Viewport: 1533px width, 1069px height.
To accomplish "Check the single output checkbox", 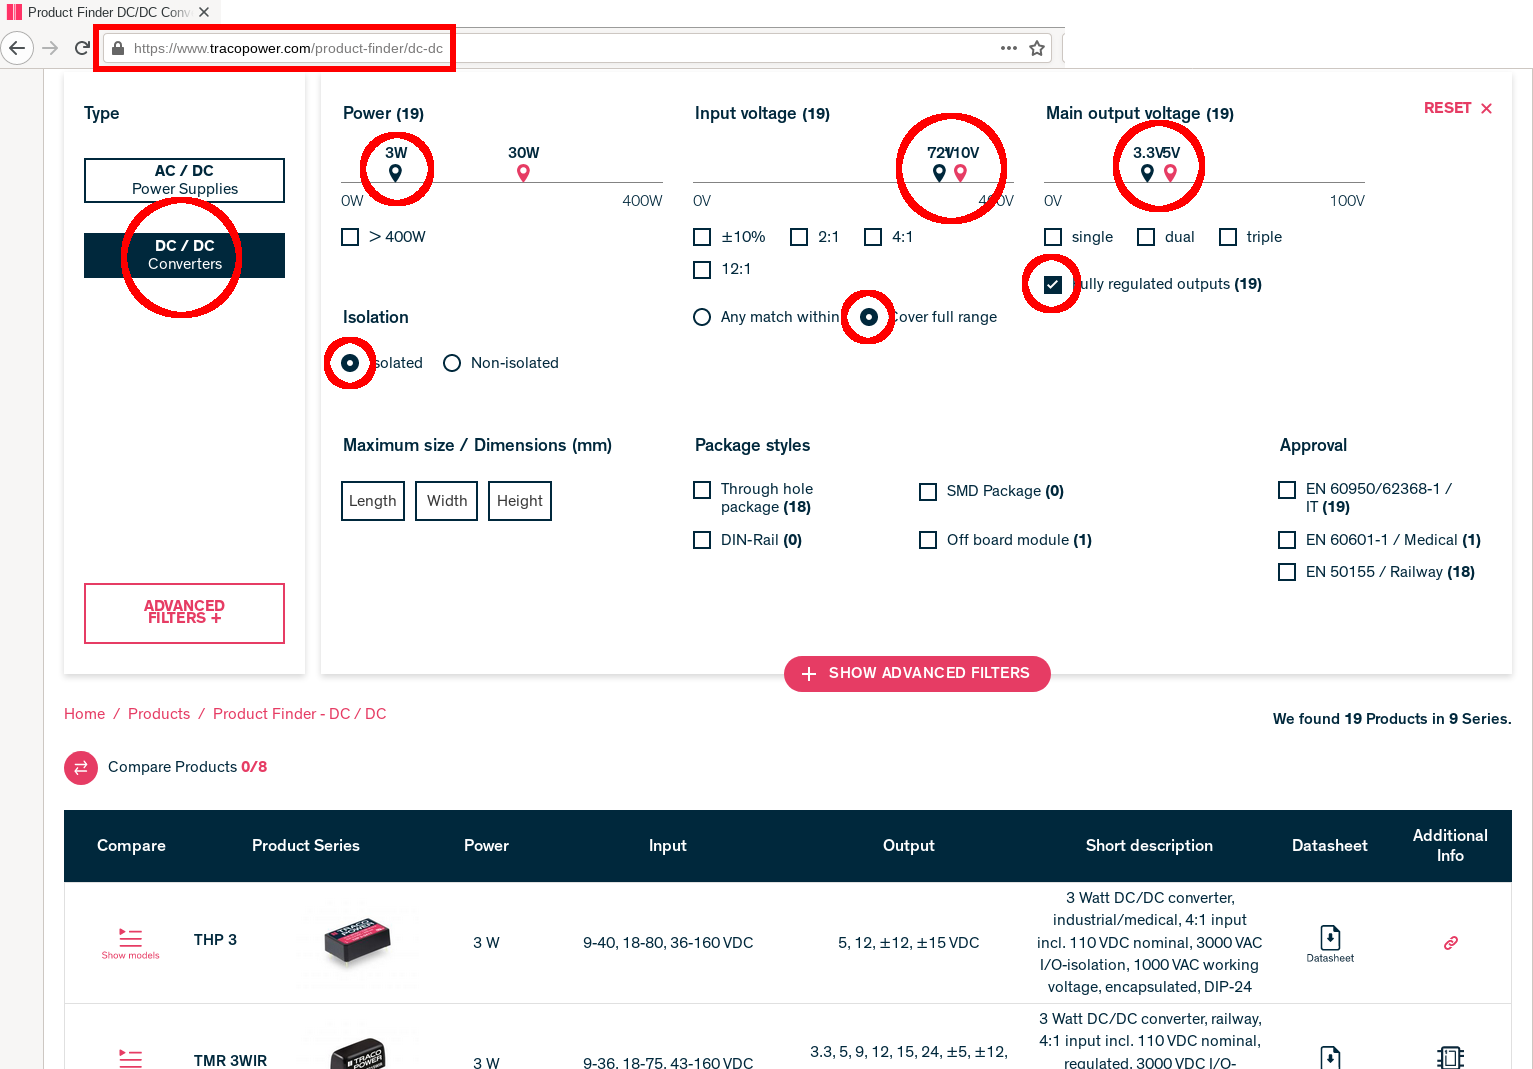I will click(1053, 237).
